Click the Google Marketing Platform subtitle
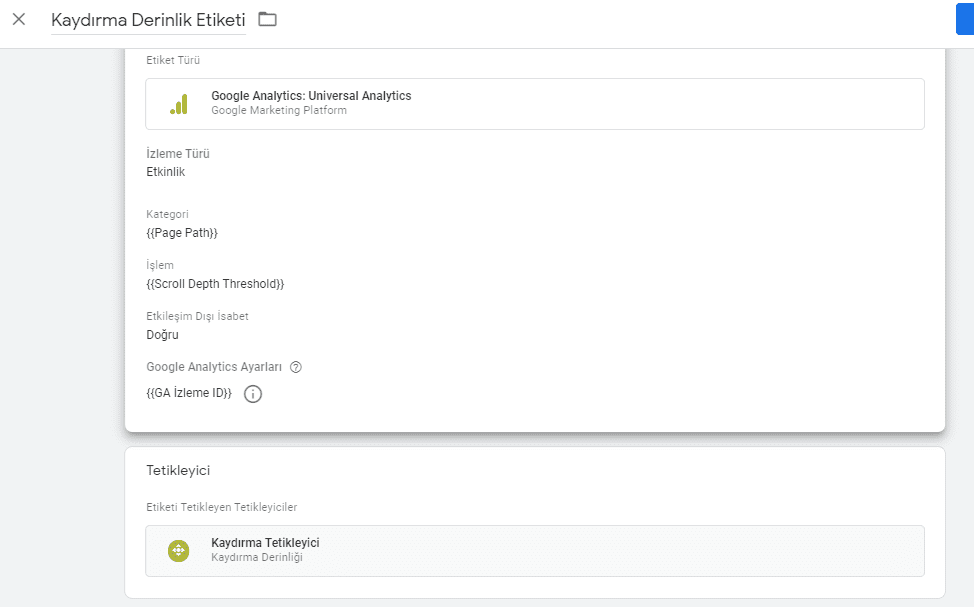Image resolution: width=974 pixels, height=607 pixels. [x=279, y=111]
